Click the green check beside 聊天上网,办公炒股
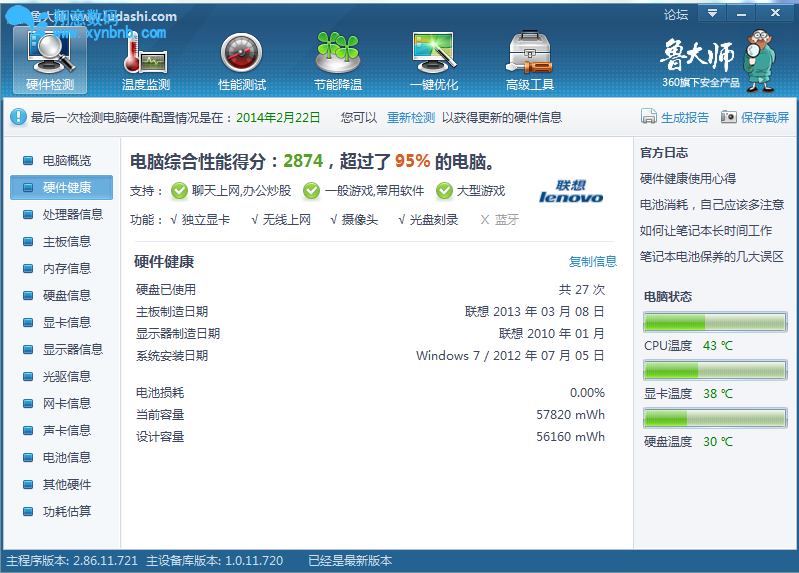Screen dimensions: 799x573 click(x=179, y=191)
